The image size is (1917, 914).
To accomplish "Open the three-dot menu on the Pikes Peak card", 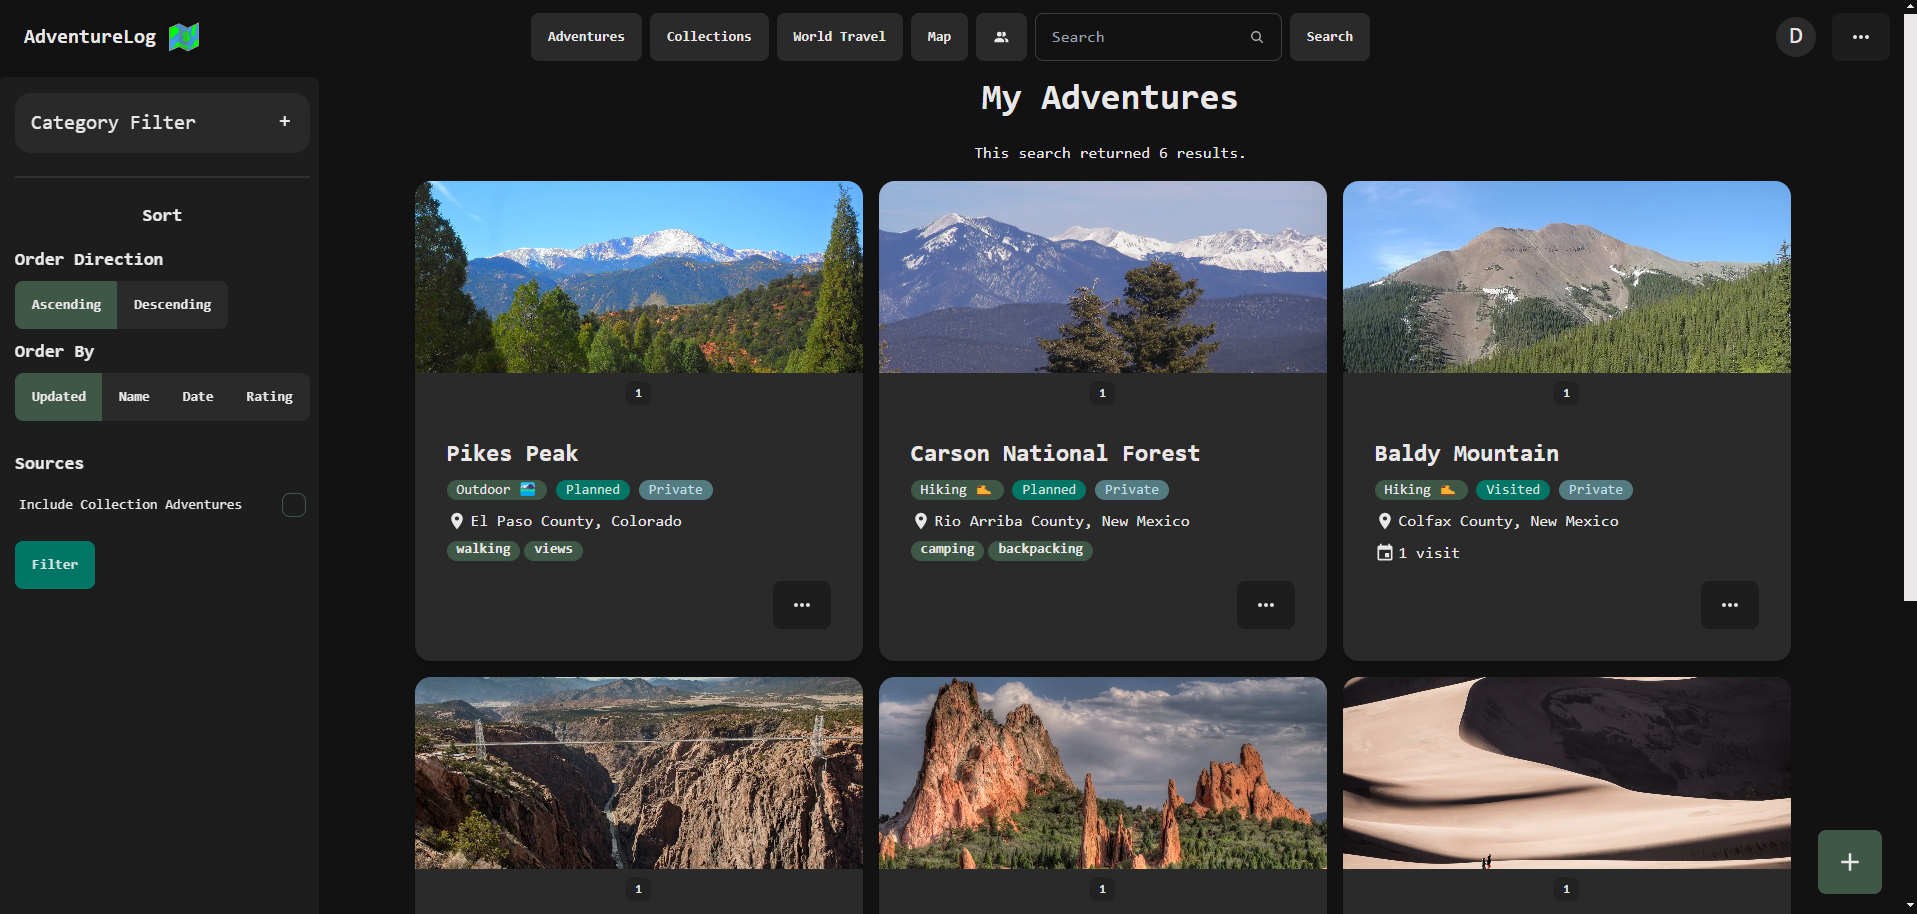I will click(801, 604).
